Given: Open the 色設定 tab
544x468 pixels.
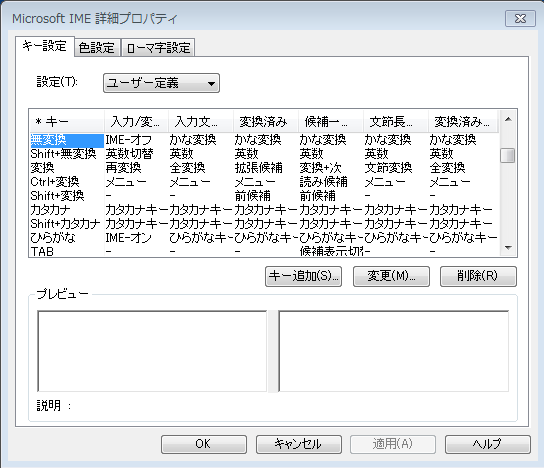Looking at the screenshot, I should [97, 48].
